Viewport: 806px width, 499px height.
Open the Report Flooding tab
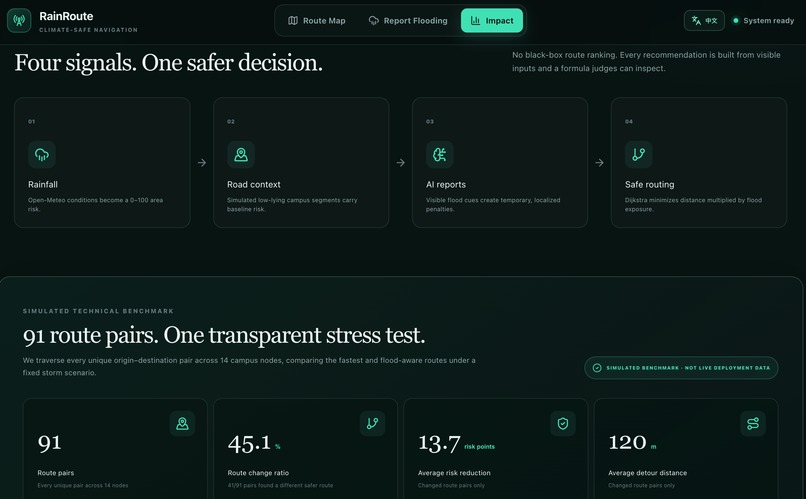click(408, 21)
